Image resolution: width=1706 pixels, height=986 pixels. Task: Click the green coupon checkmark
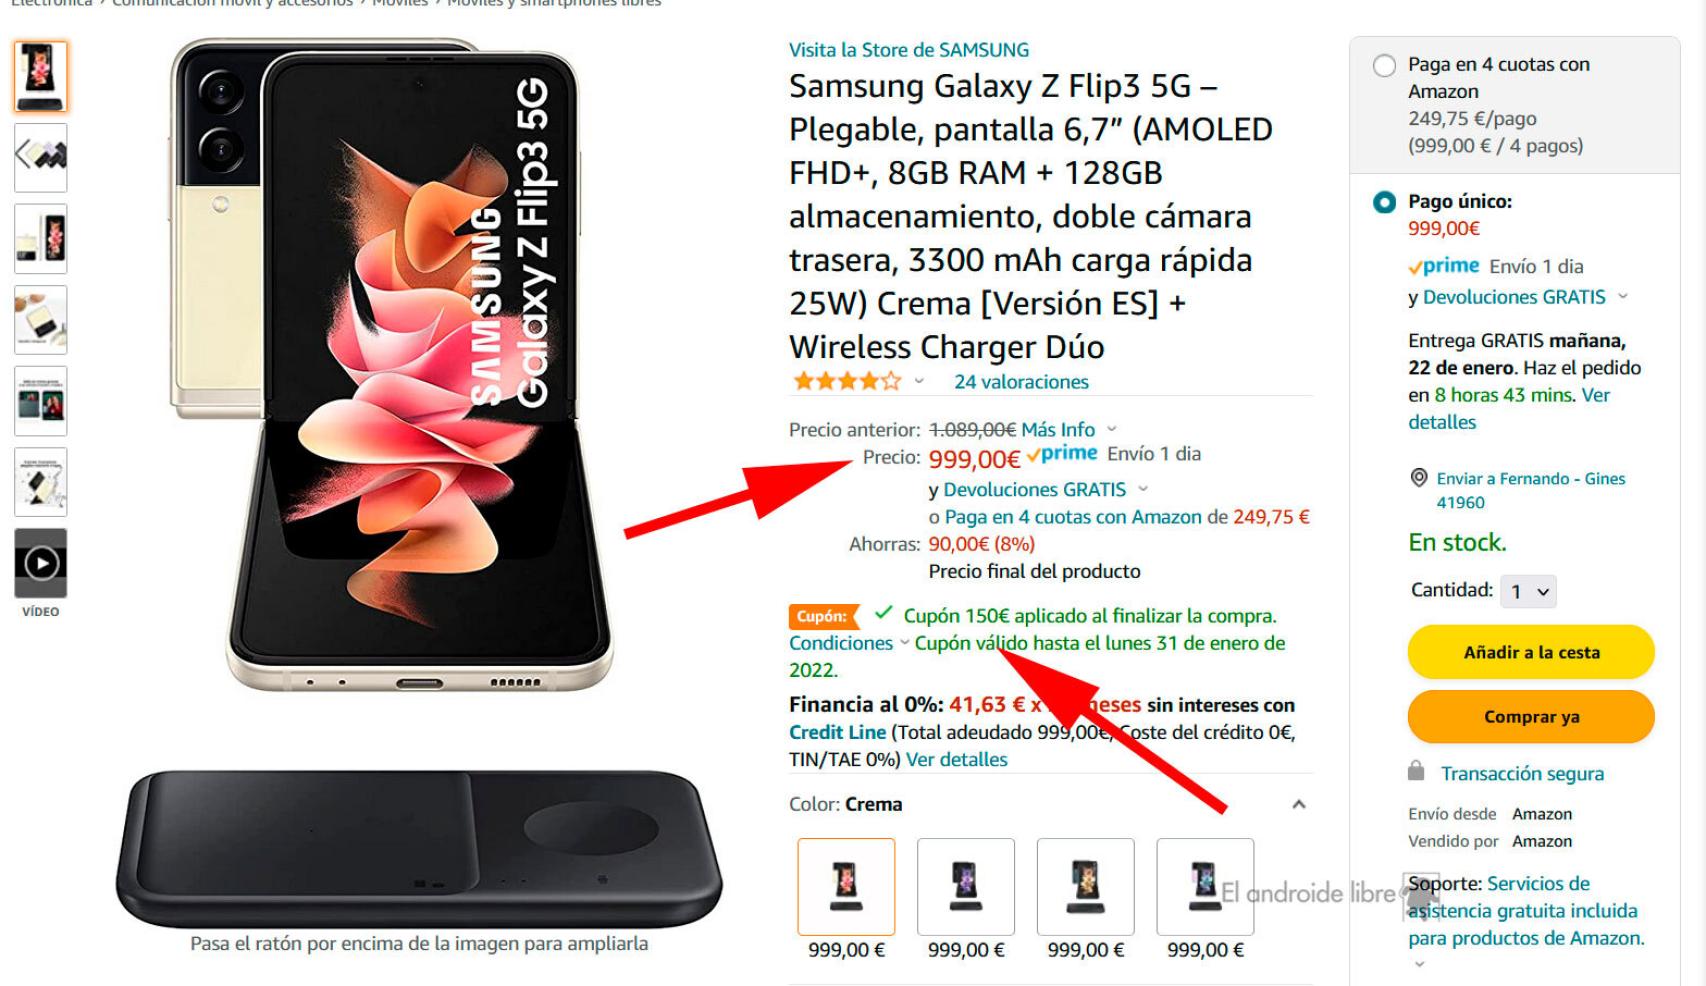883,613
